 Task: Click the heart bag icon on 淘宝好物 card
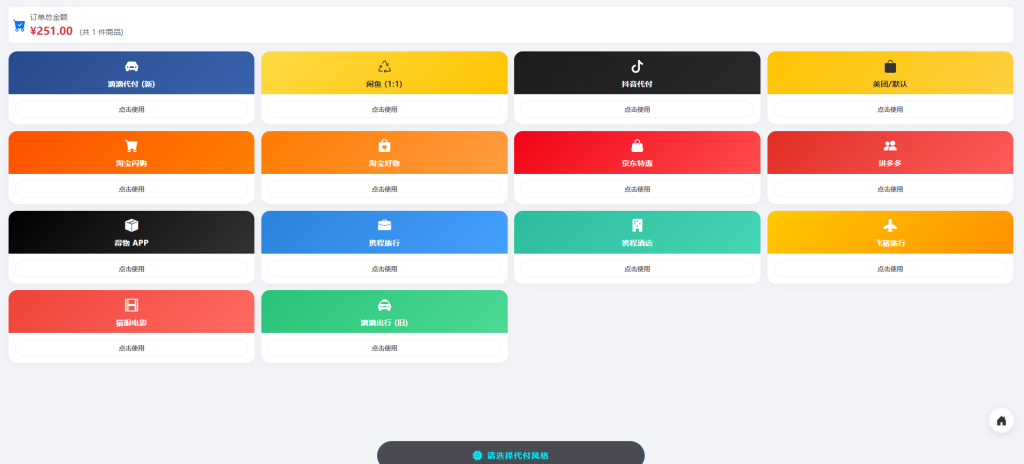click(385, 146)
